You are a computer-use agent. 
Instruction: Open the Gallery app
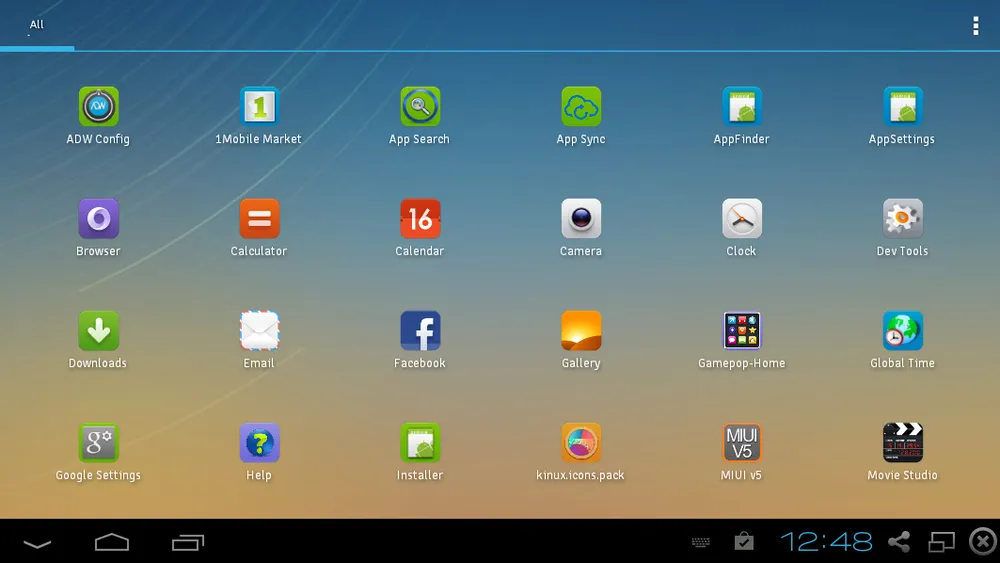pos(581,331)
